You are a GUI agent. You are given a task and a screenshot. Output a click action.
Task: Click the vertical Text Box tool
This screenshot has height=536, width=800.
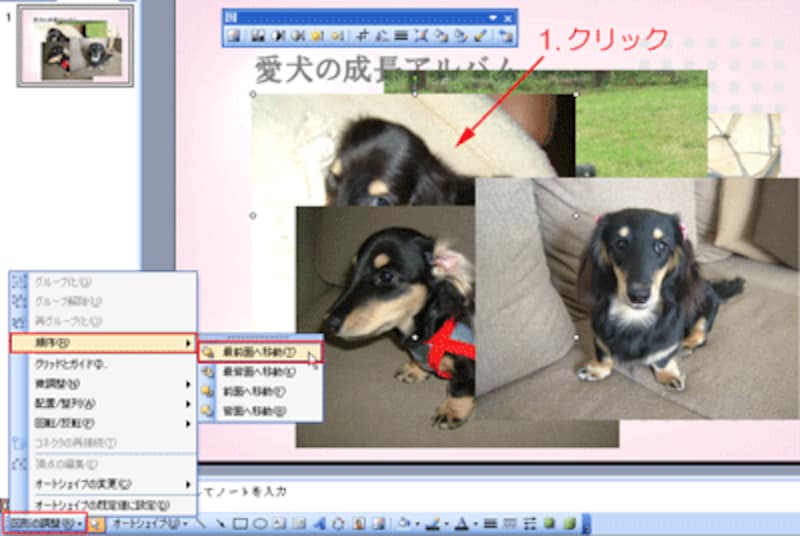pyautogui.click(x=299, y=524)
